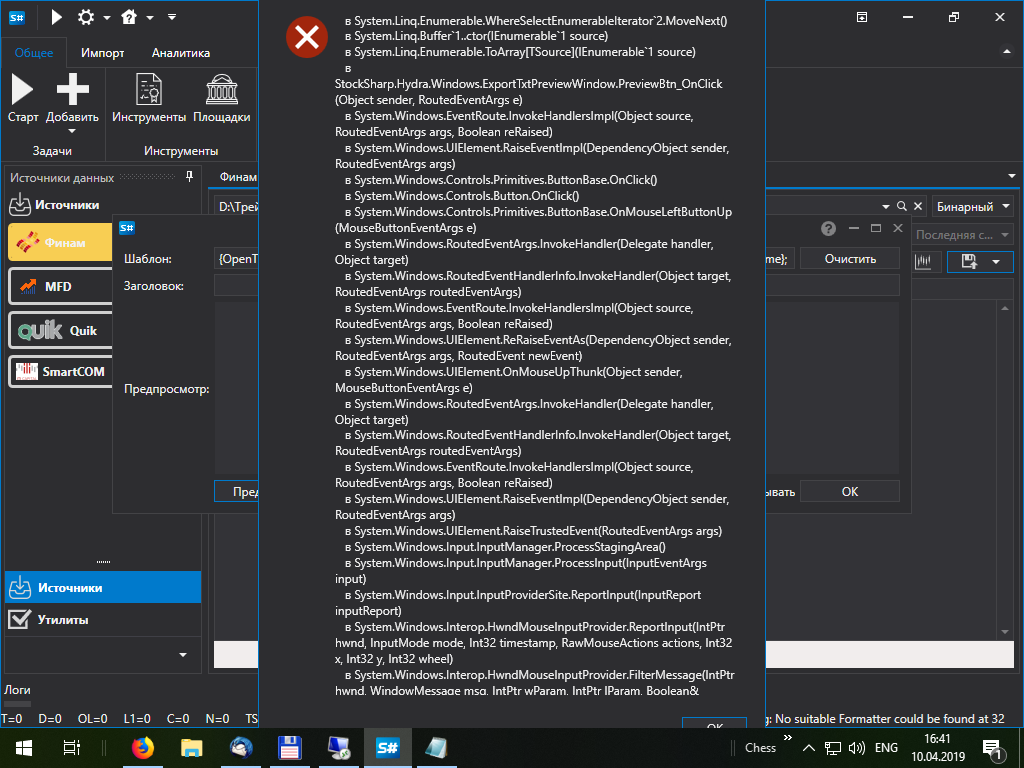Open Firefox from the taskbar

[x=143, y=748]
